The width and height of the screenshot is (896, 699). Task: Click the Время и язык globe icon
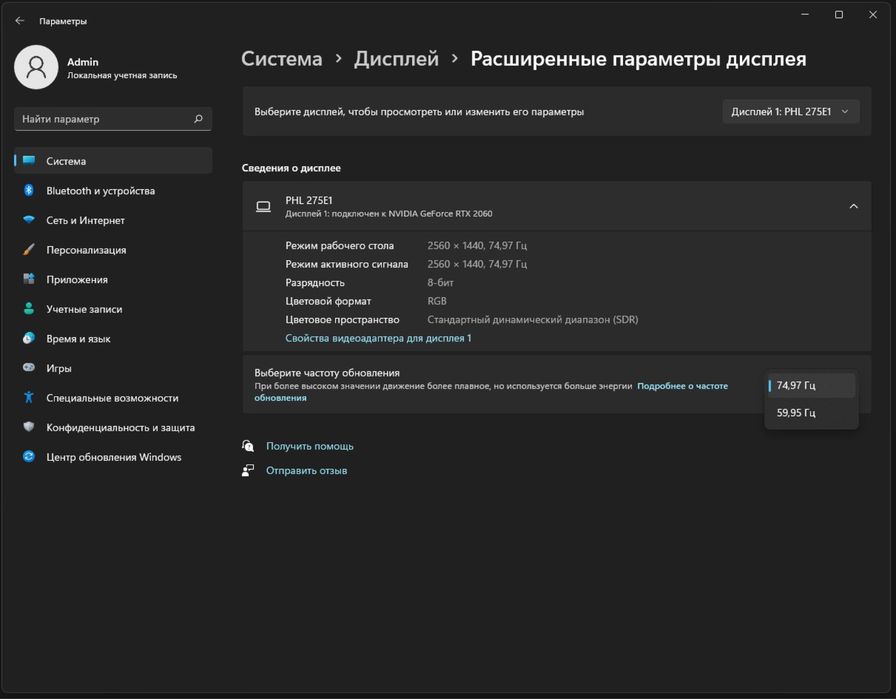point(29,338)
